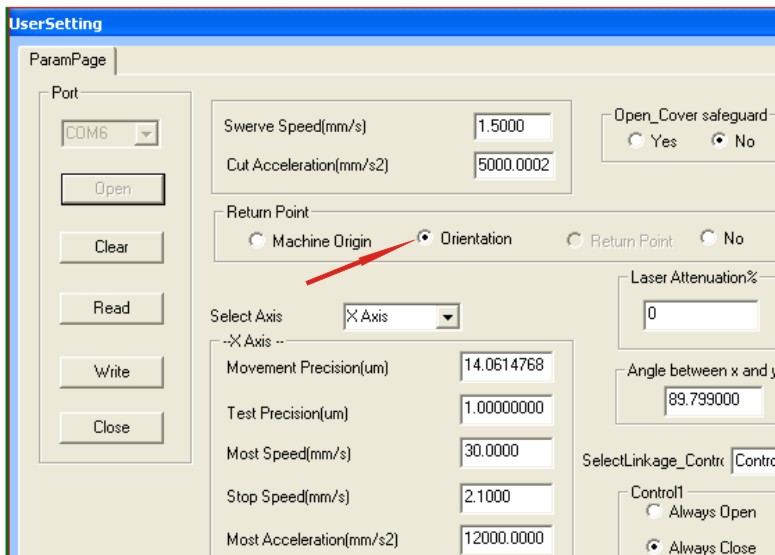Click the Most Speed value field
Image resolution: width=775 pixels, height=555 pixels.
[x=506, y=452]
